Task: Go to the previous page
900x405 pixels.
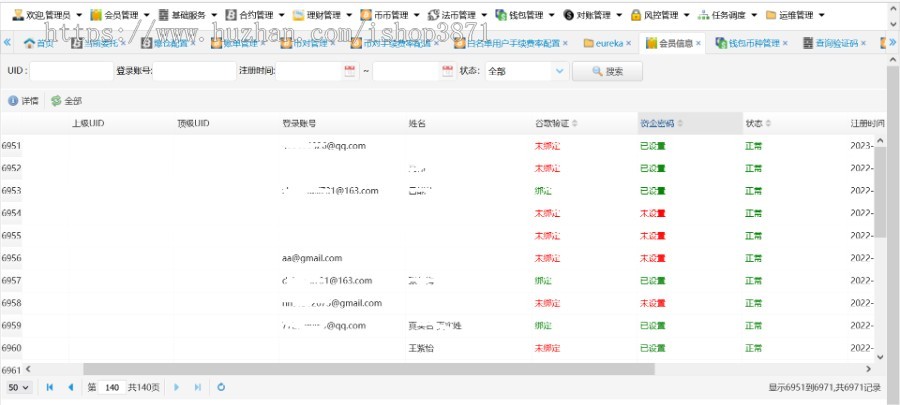Action: point(71,387)
